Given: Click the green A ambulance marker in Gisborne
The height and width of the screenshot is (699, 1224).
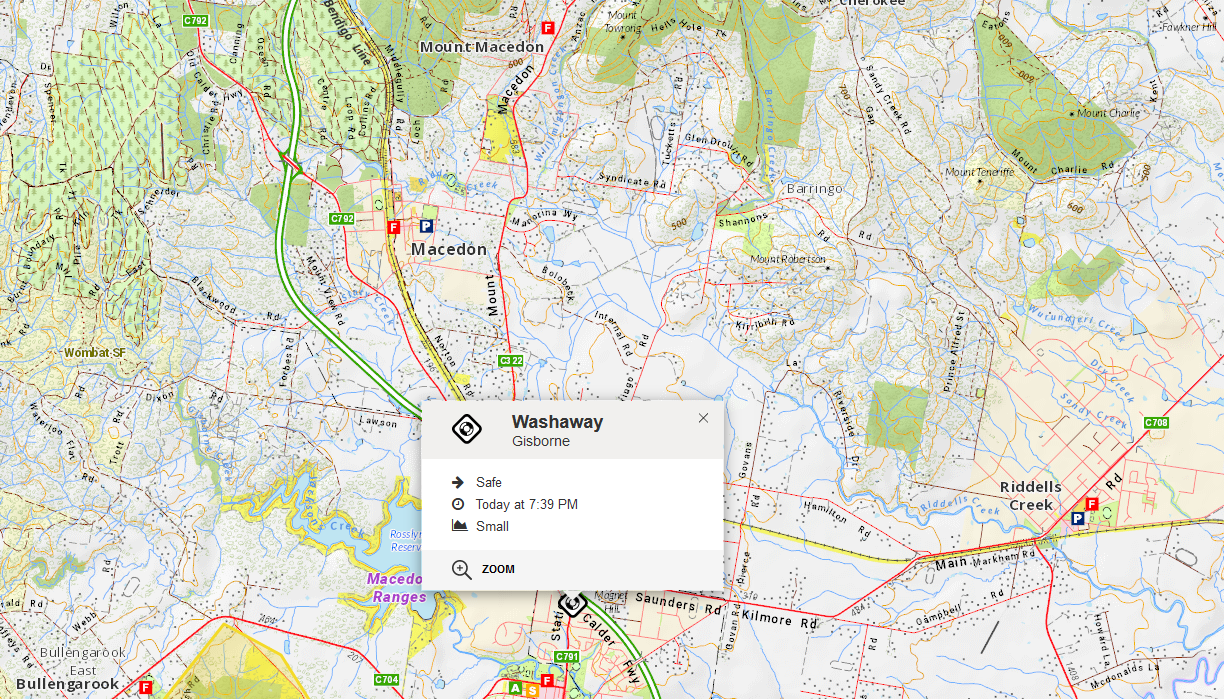Looking at the screenshot, I should (x=515, y=688).
